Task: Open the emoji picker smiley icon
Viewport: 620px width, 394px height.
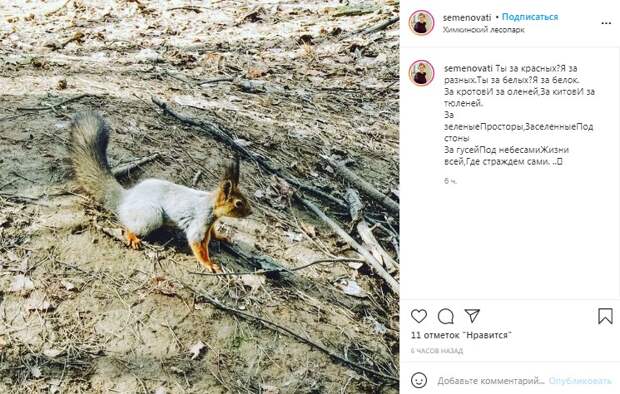Action: pos(419,381)
